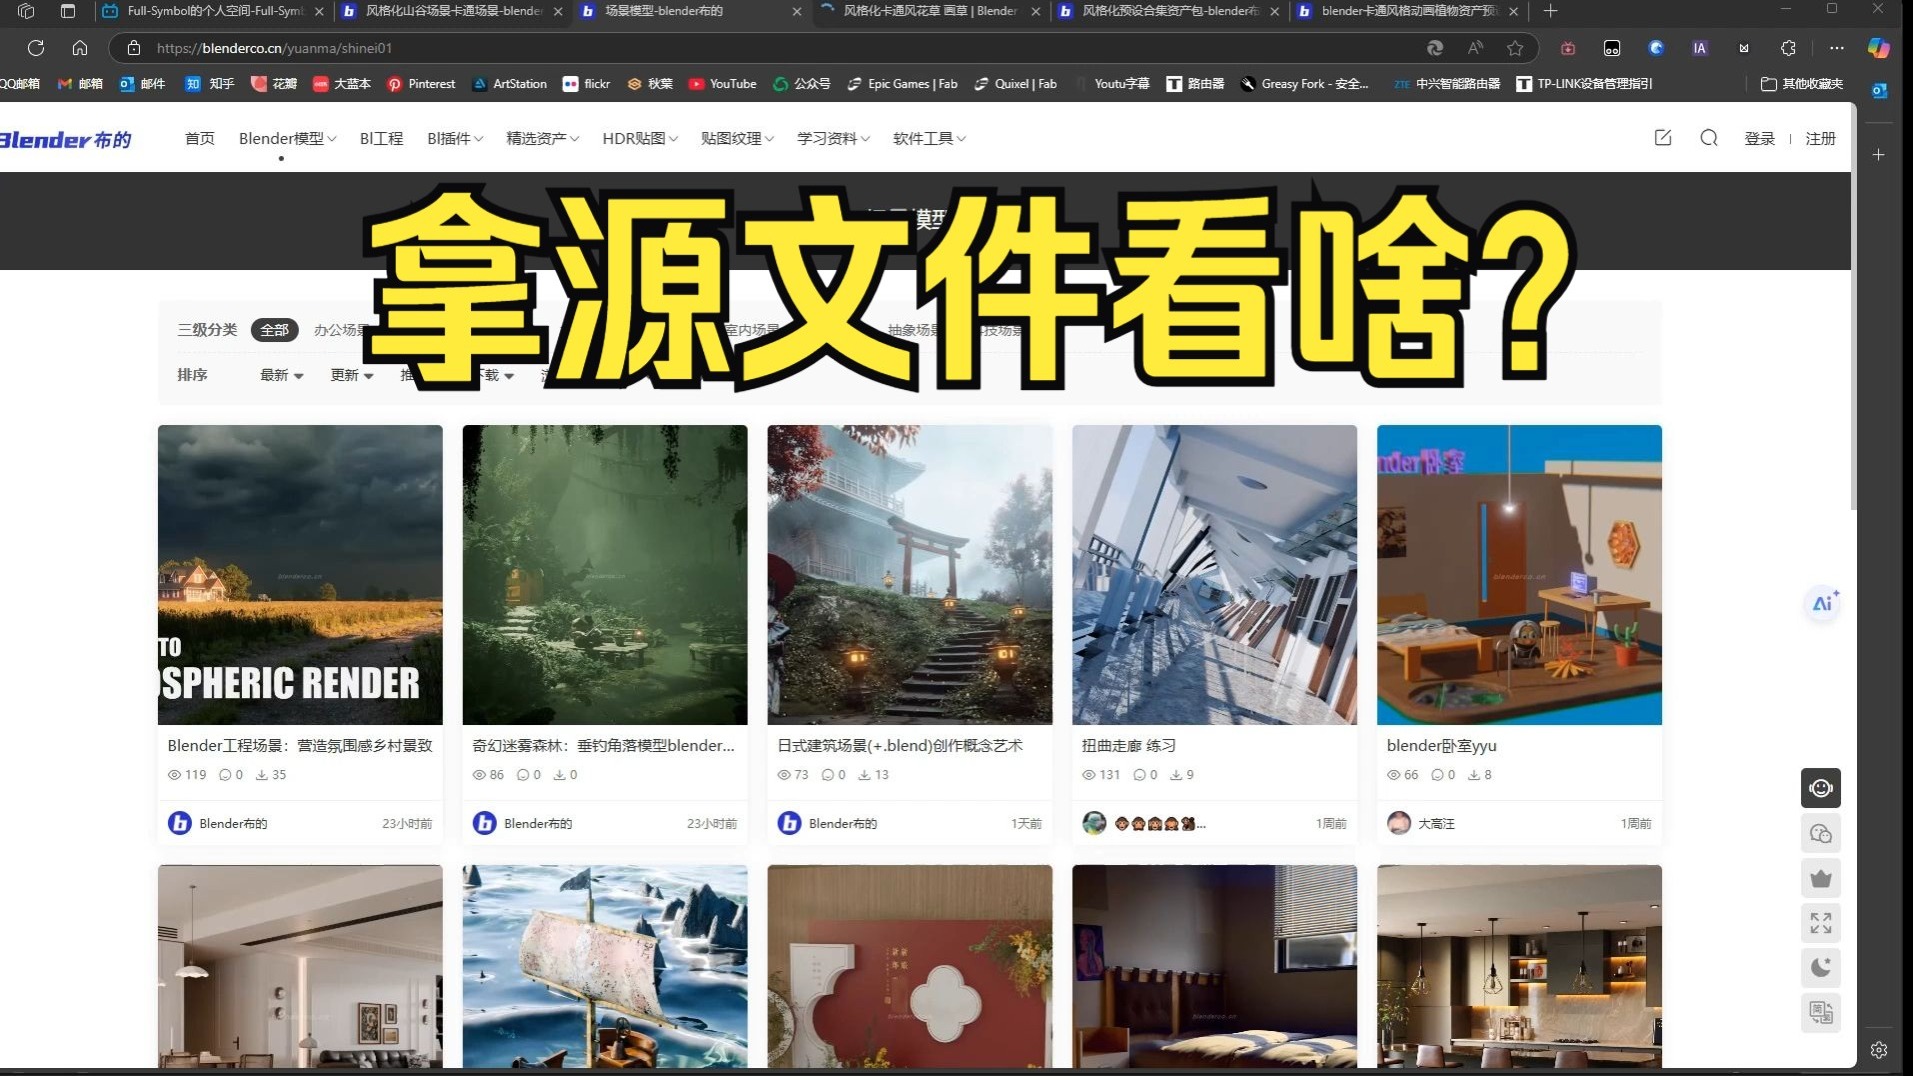Open the 最新 sort dropdown
1913x1076 pixels.
click(281, 375)
